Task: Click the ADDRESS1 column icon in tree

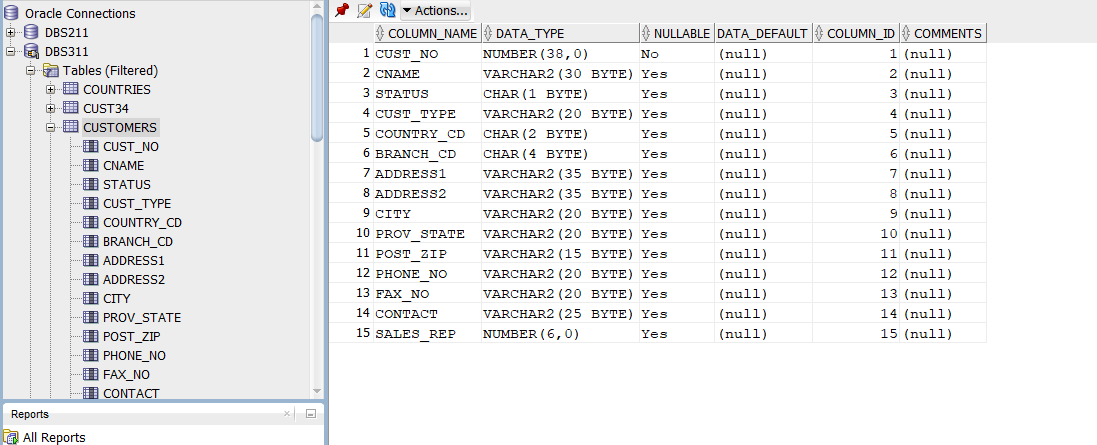Action: pyautogui.click(x=90, y=260)
